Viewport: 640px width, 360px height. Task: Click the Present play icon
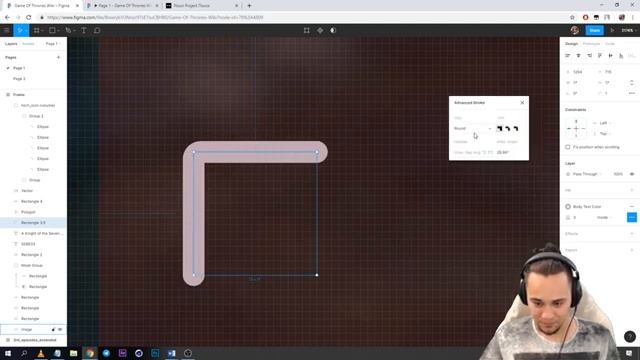[x=612, y=30]
